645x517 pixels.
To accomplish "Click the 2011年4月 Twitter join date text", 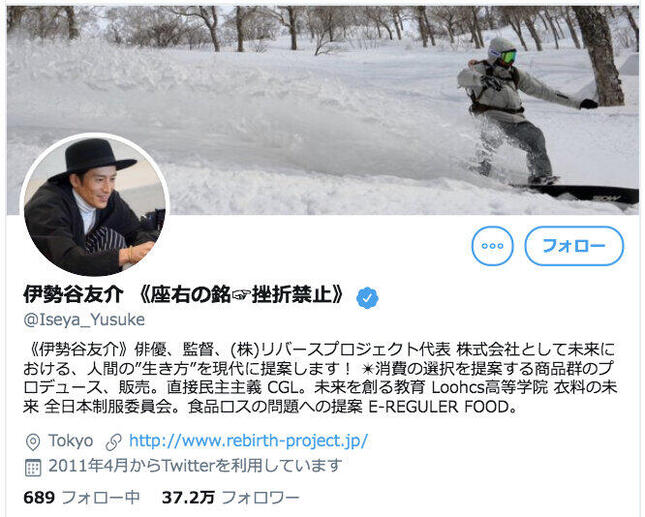I will click(x=195, y=466).
